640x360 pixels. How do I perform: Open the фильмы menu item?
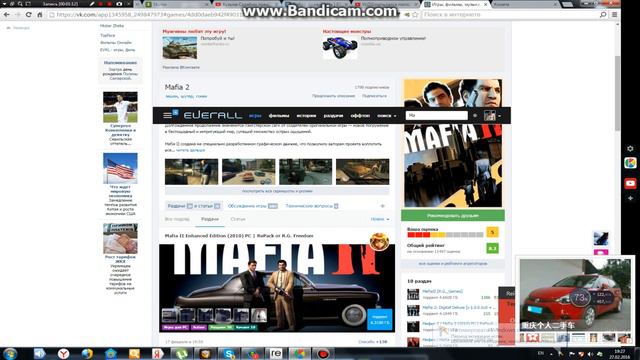[x=279, y=116]
